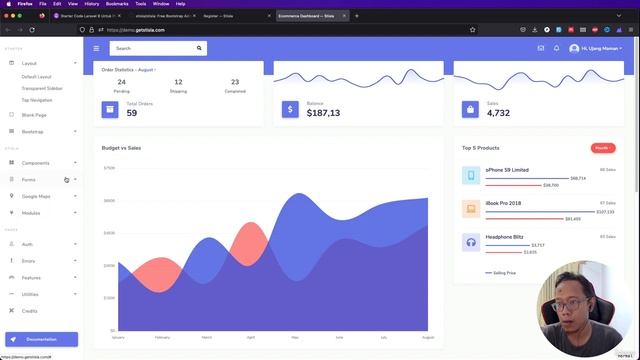Viewport: 640px width, 360px height.
Task: Expand the Google Maps menu arrow
Action: click(x=75, y=196)
